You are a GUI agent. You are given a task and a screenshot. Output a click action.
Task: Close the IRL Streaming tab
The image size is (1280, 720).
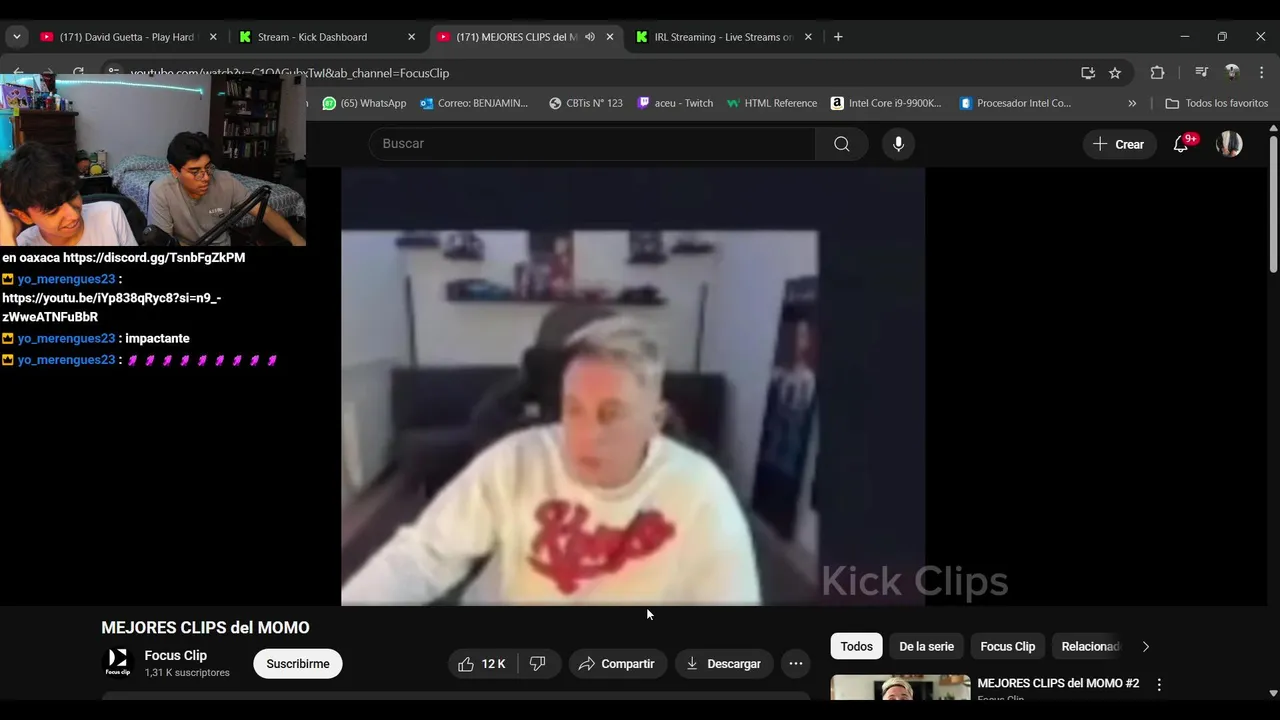tap(808, 37)
